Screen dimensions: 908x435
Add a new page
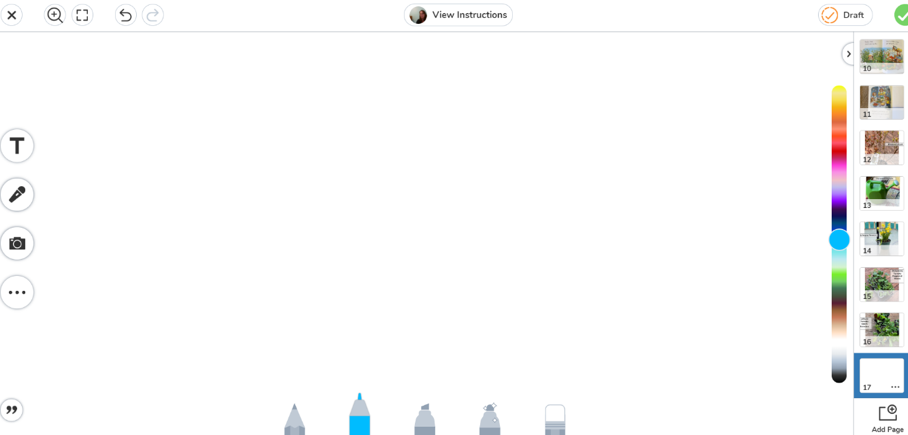point(887,419)
